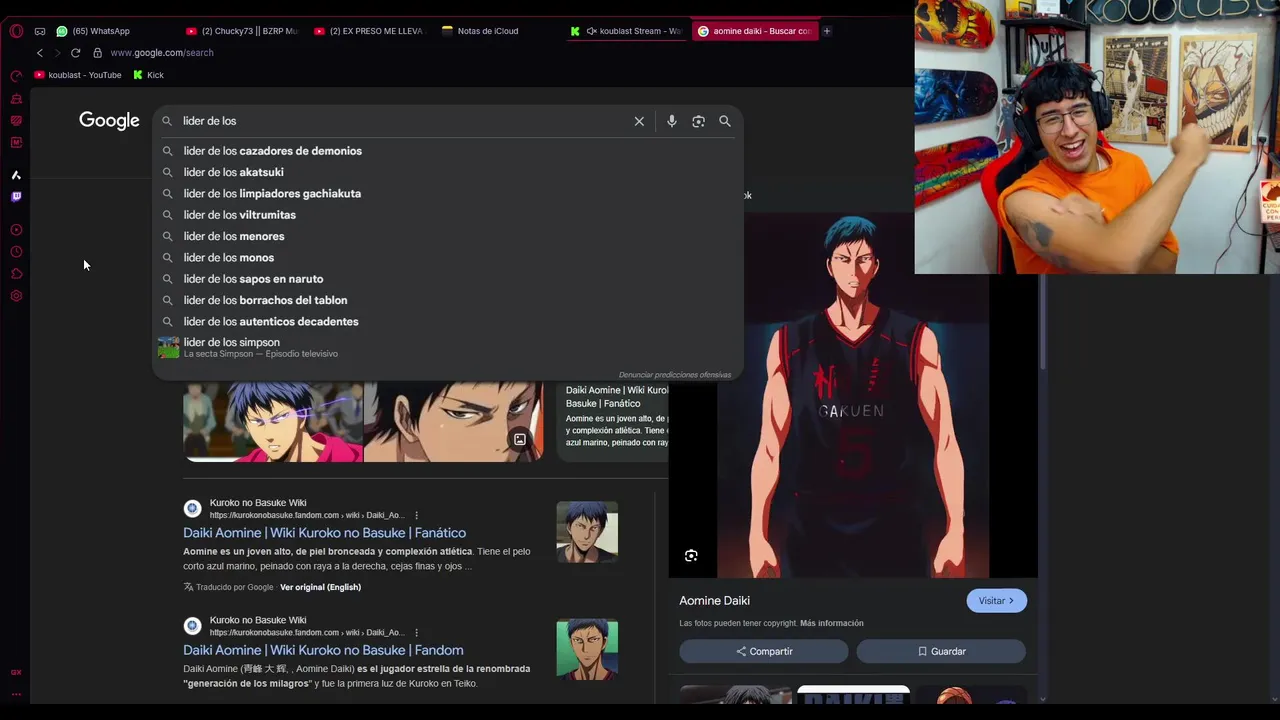Click the magnifier search submit icon
This screenshot has height=720, width=1280.
click(725, 121)
